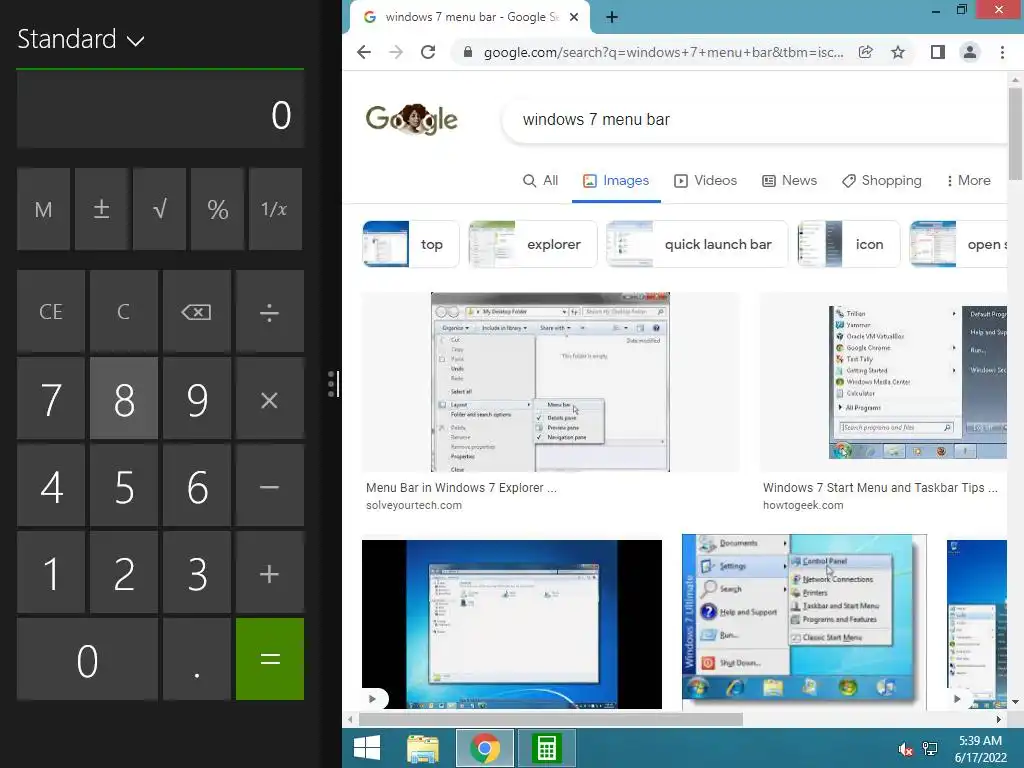Open the Windows 7 Ultimate Control Panel image
The image size is (1024, 768).
[x=804, y=622]
